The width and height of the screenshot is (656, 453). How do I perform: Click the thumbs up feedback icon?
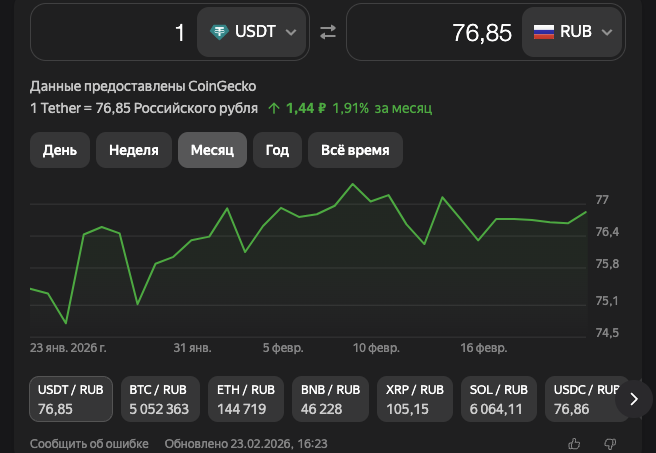(x=574, y=443)
